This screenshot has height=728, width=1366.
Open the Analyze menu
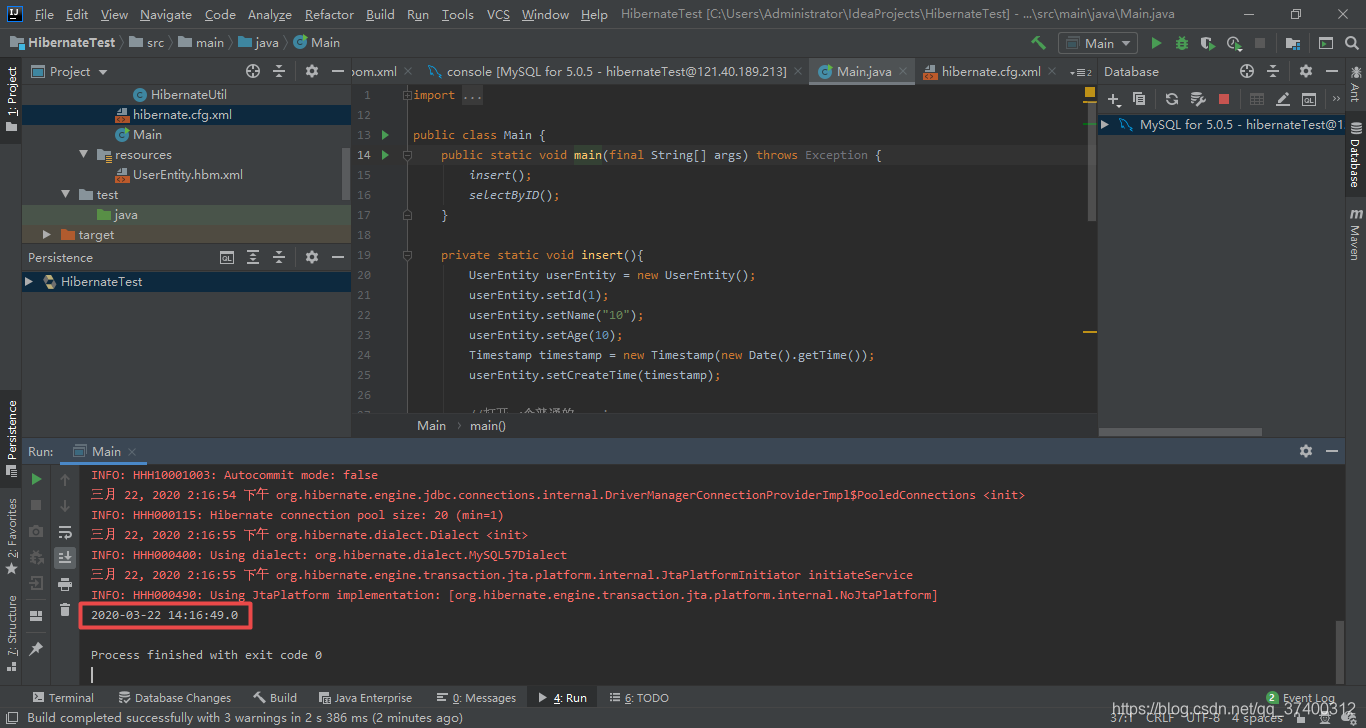tap(270, 14)
